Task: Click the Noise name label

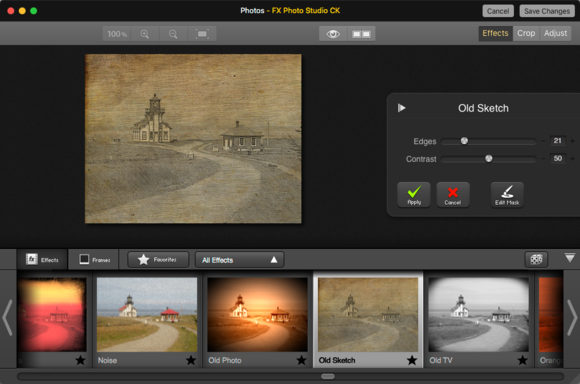Action: [x=107, y=360]
